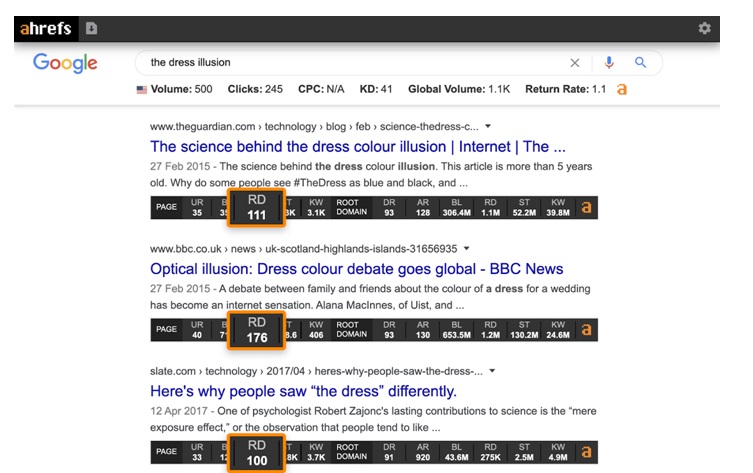Open ahrefs toolbar settings gear
The image size is (753, 473).
pos(704,28)
